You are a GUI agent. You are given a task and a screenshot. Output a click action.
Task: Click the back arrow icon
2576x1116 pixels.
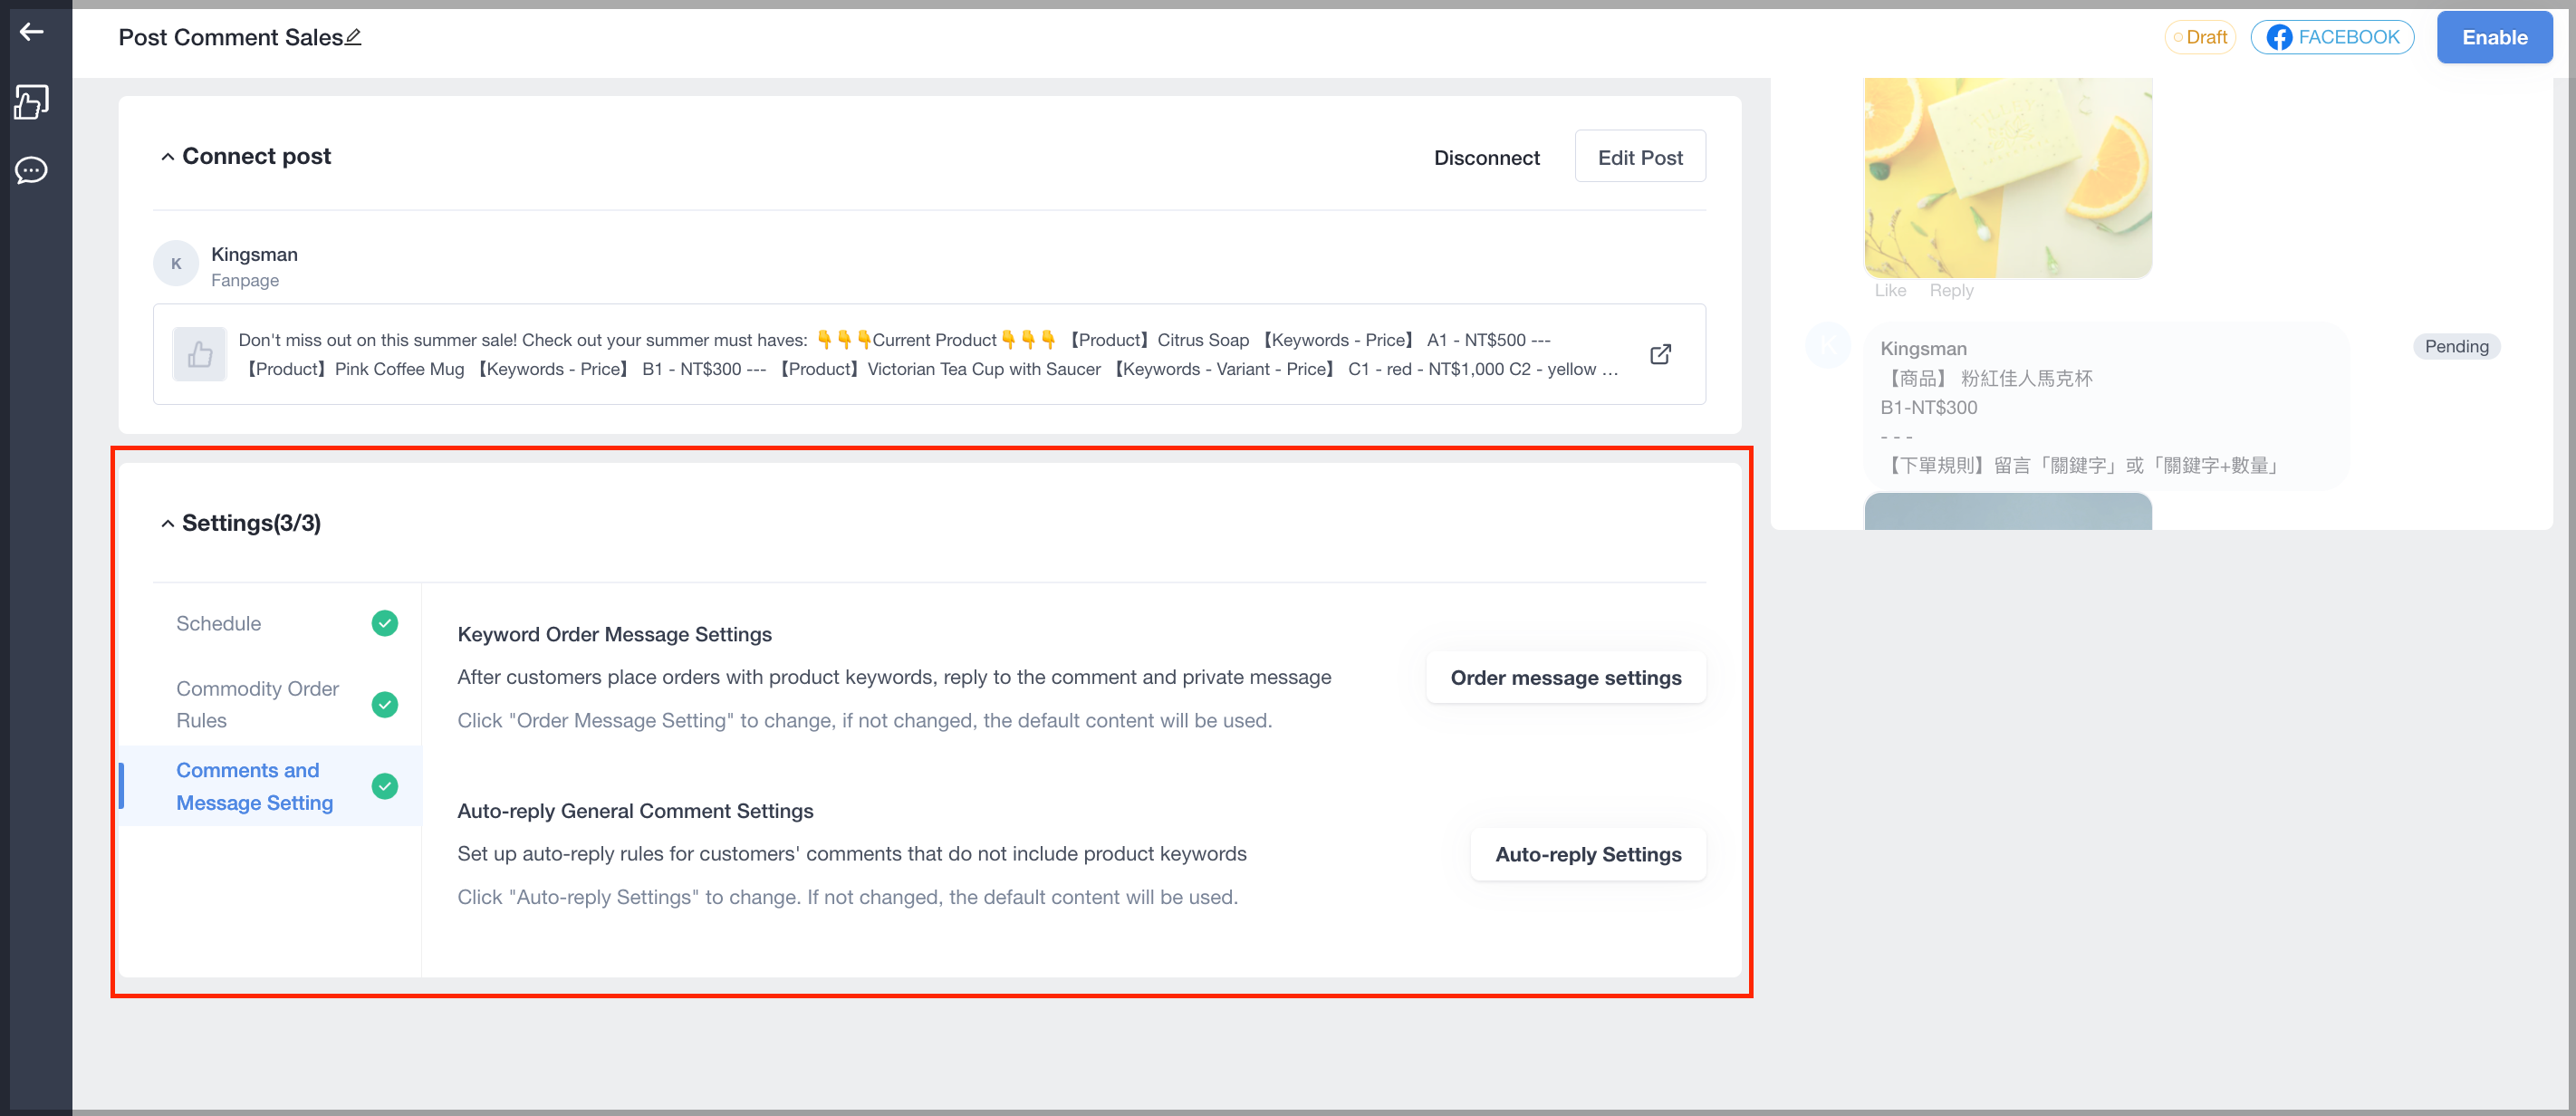click(x=32, y=32)
